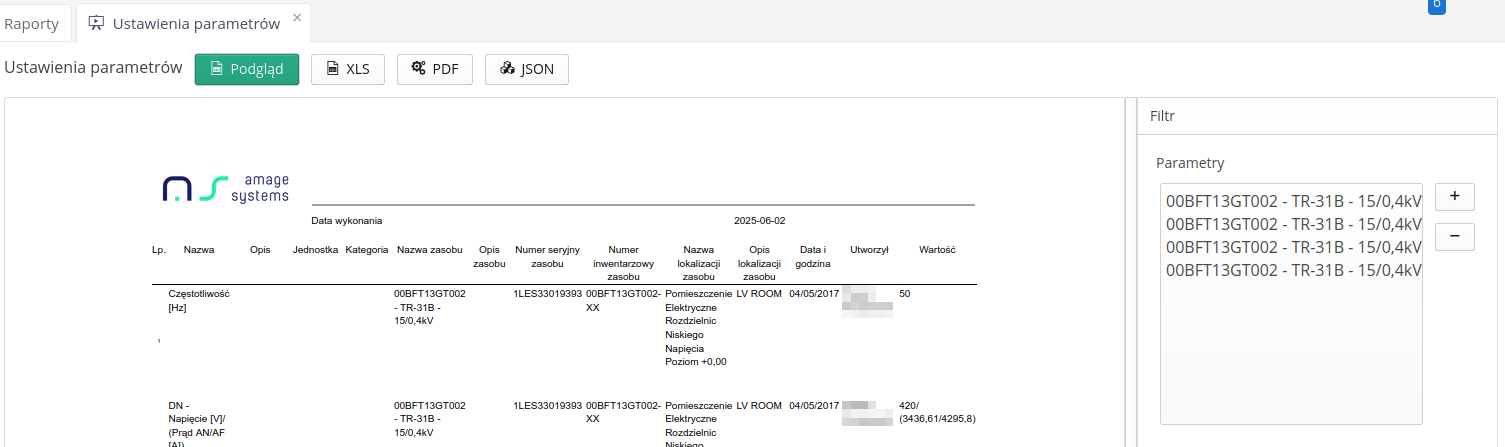This screenshot has height=447, width=1505.
Task: Switch to the Raporty tab
Action: (x=31, y=23)
